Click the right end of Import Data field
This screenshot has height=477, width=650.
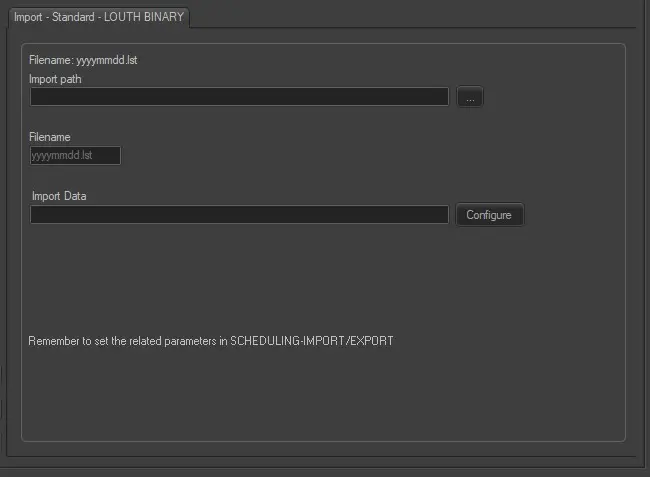(x=438, y=215)
